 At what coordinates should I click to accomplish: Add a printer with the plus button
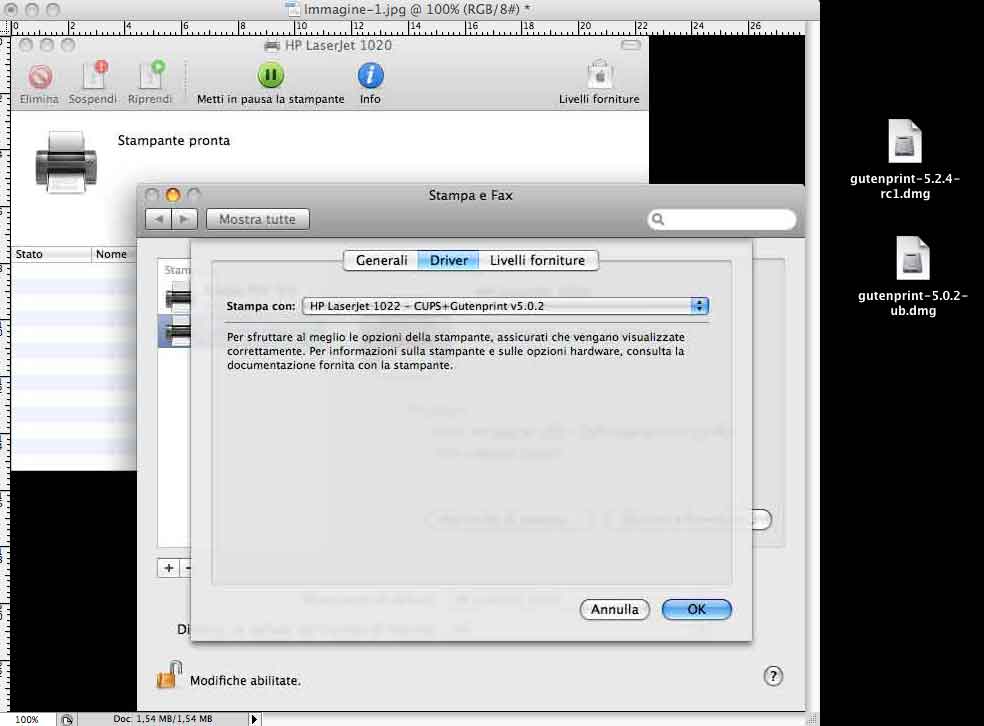click(x=168, y=568)
